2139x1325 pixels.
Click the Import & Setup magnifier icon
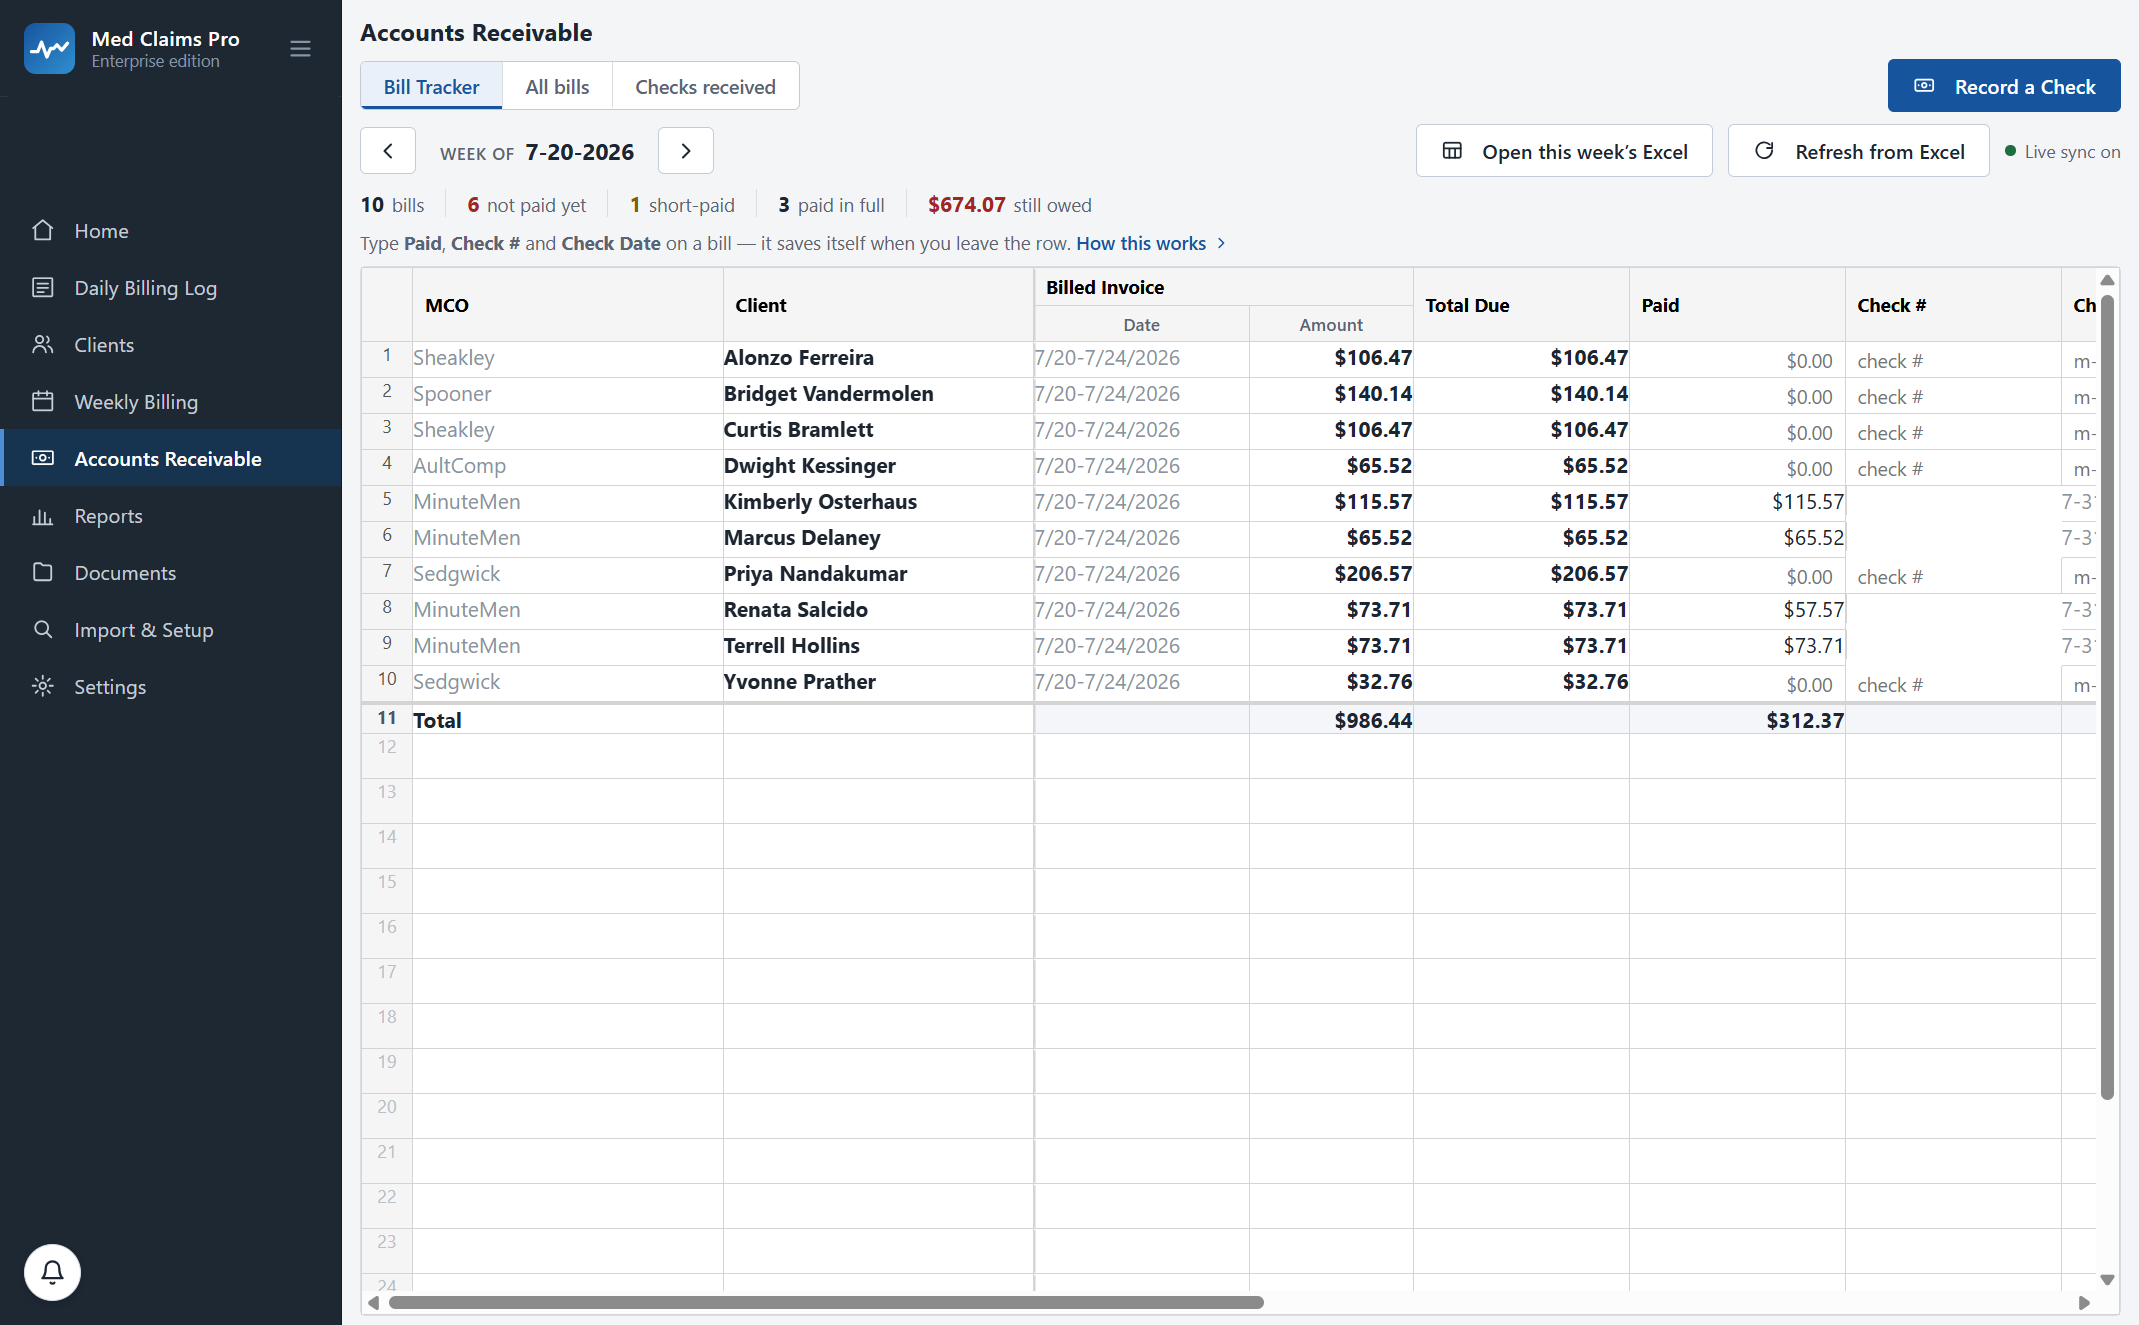(x=43, y=629)
